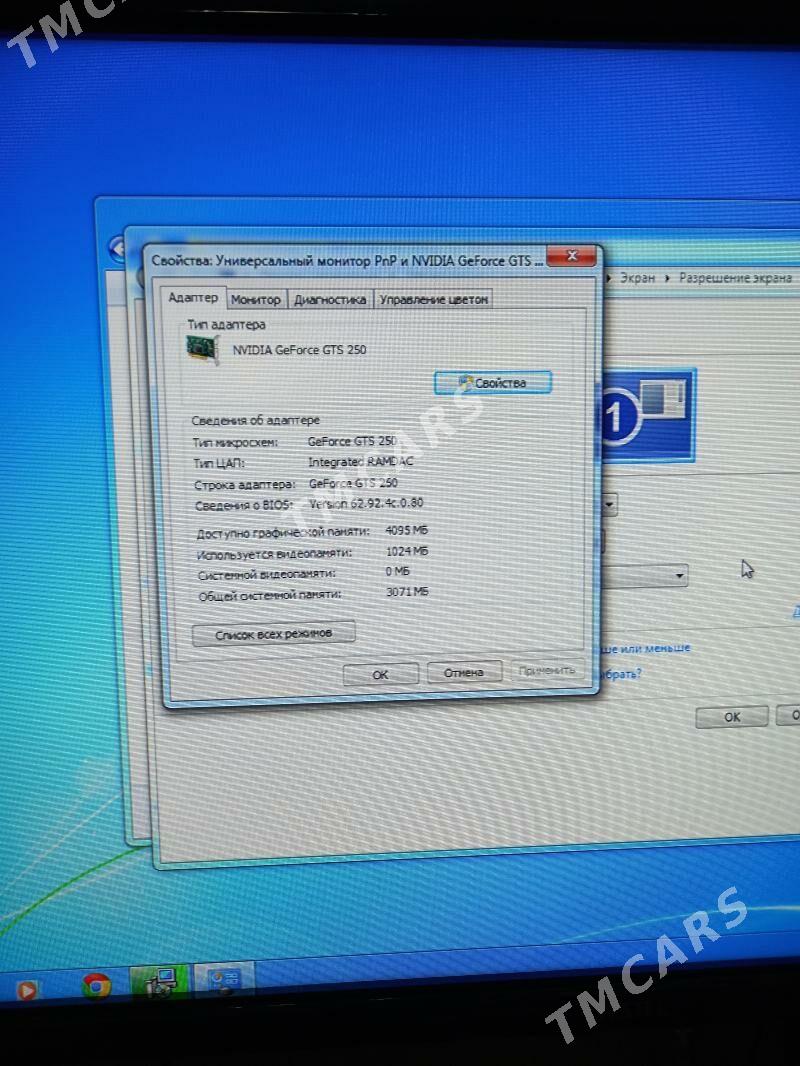Switch to the Диагностика tab
Image resolution: width=800 pixels, height=1066 pixels.
[x=330, y=299]
